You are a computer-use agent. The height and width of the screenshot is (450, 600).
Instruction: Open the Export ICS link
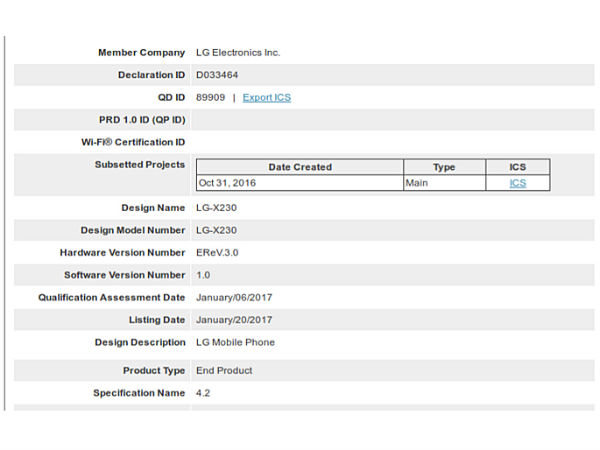click(267, 98)
